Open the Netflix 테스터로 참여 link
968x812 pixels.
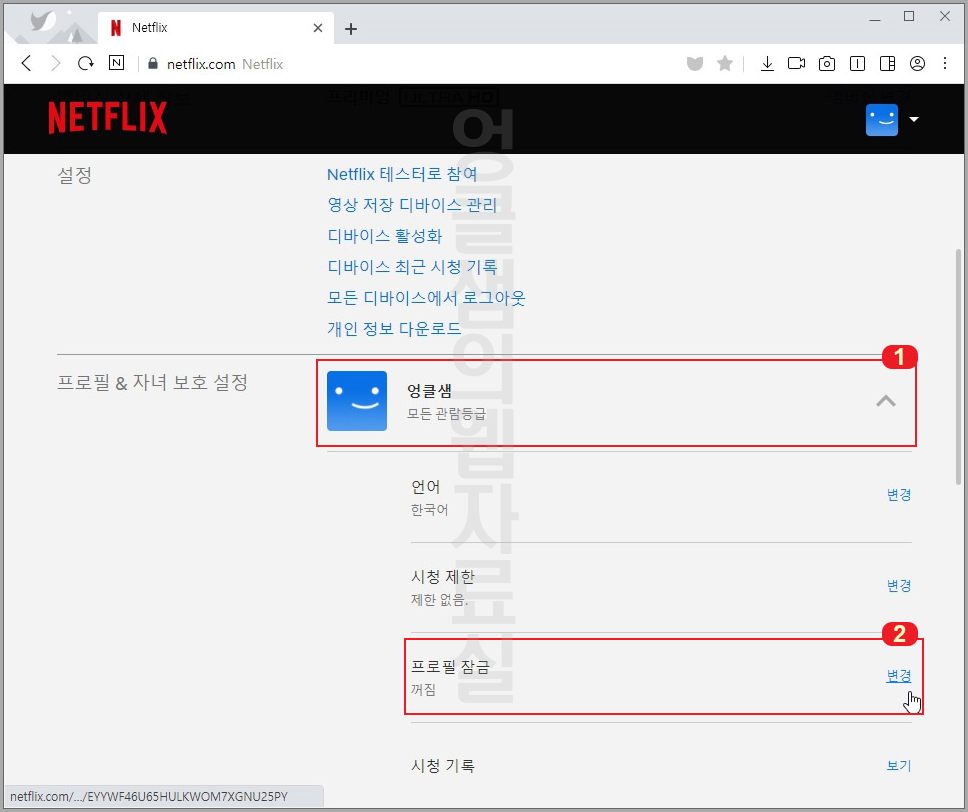pyautogui.click(x=402, y=174)
